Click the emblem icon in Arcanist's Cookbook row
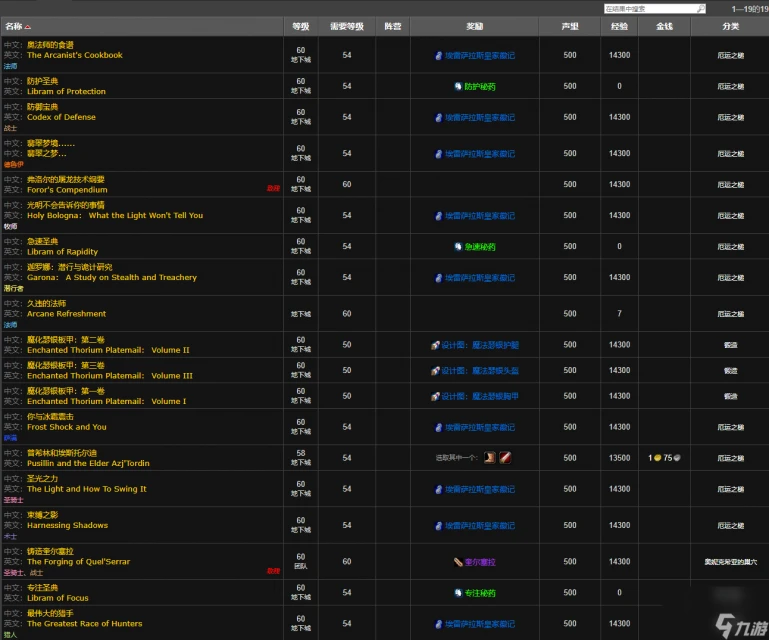This screenshot has height=640, width=769. point(439,55)
